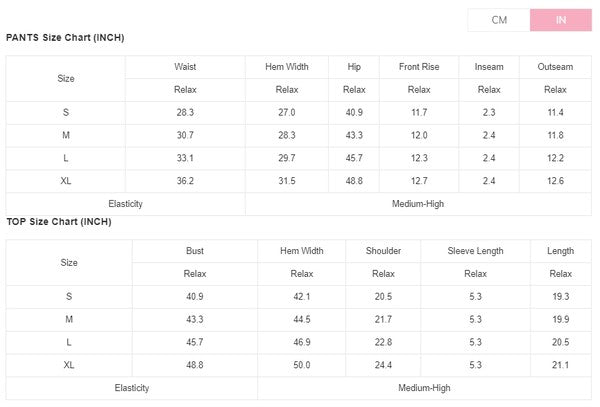
Task: Select top XL hem width value 50.0
Action: (x=301, y=365)
